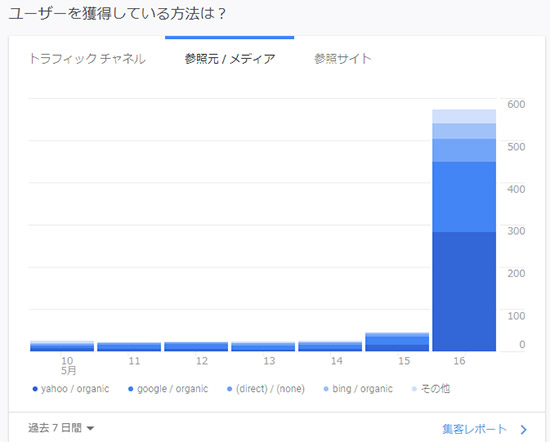Click the yahoo / organic legend dot

(35, 389)
